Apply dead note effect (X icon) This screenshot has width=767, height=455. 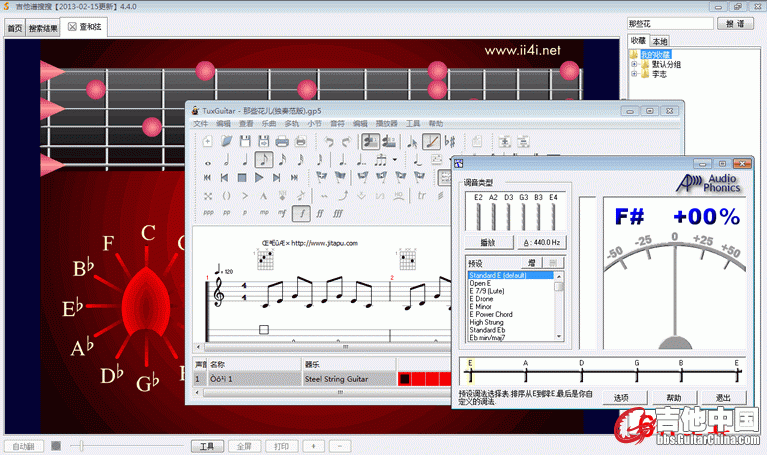coord(208,196)
